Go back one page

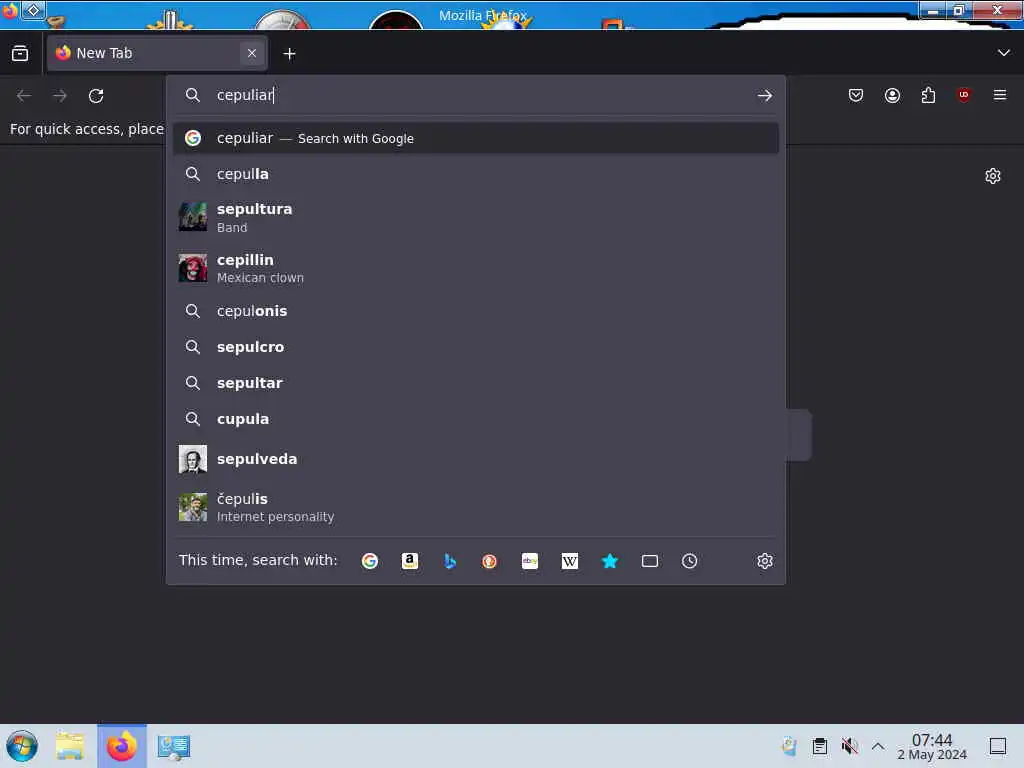[24, 96]
